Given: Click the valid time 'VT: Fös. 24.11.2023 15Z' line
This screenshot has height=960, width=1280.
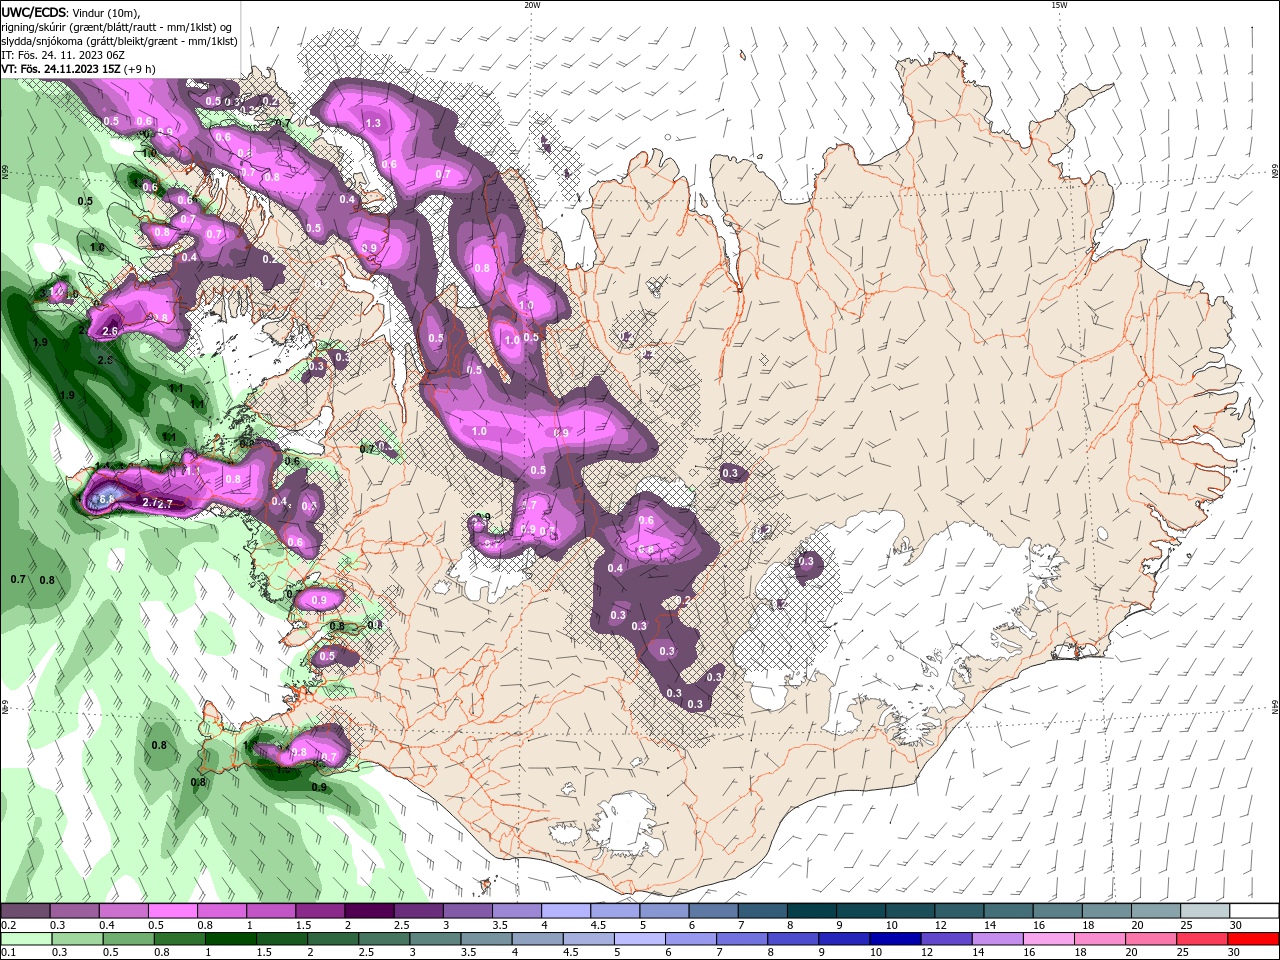Looking at the screenshot, I should click(62, 69).
